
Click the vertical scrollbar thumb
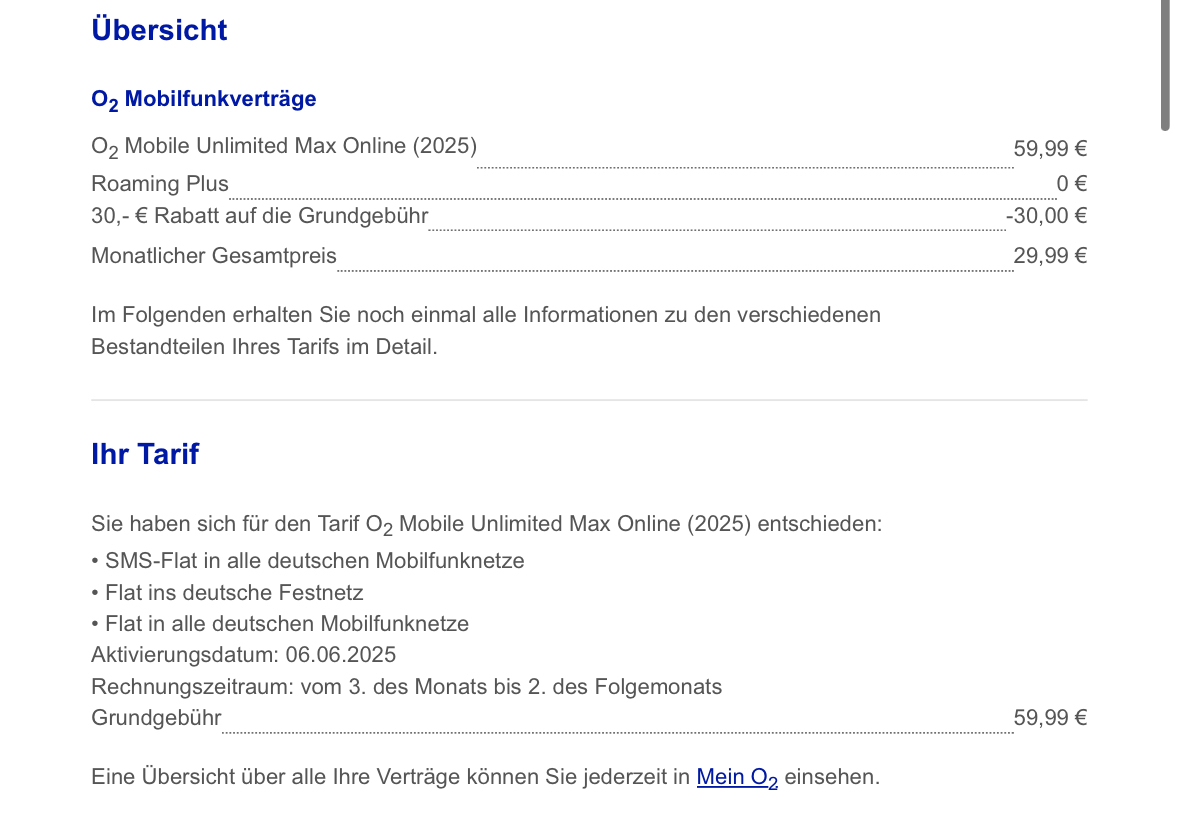(1165, 65)
